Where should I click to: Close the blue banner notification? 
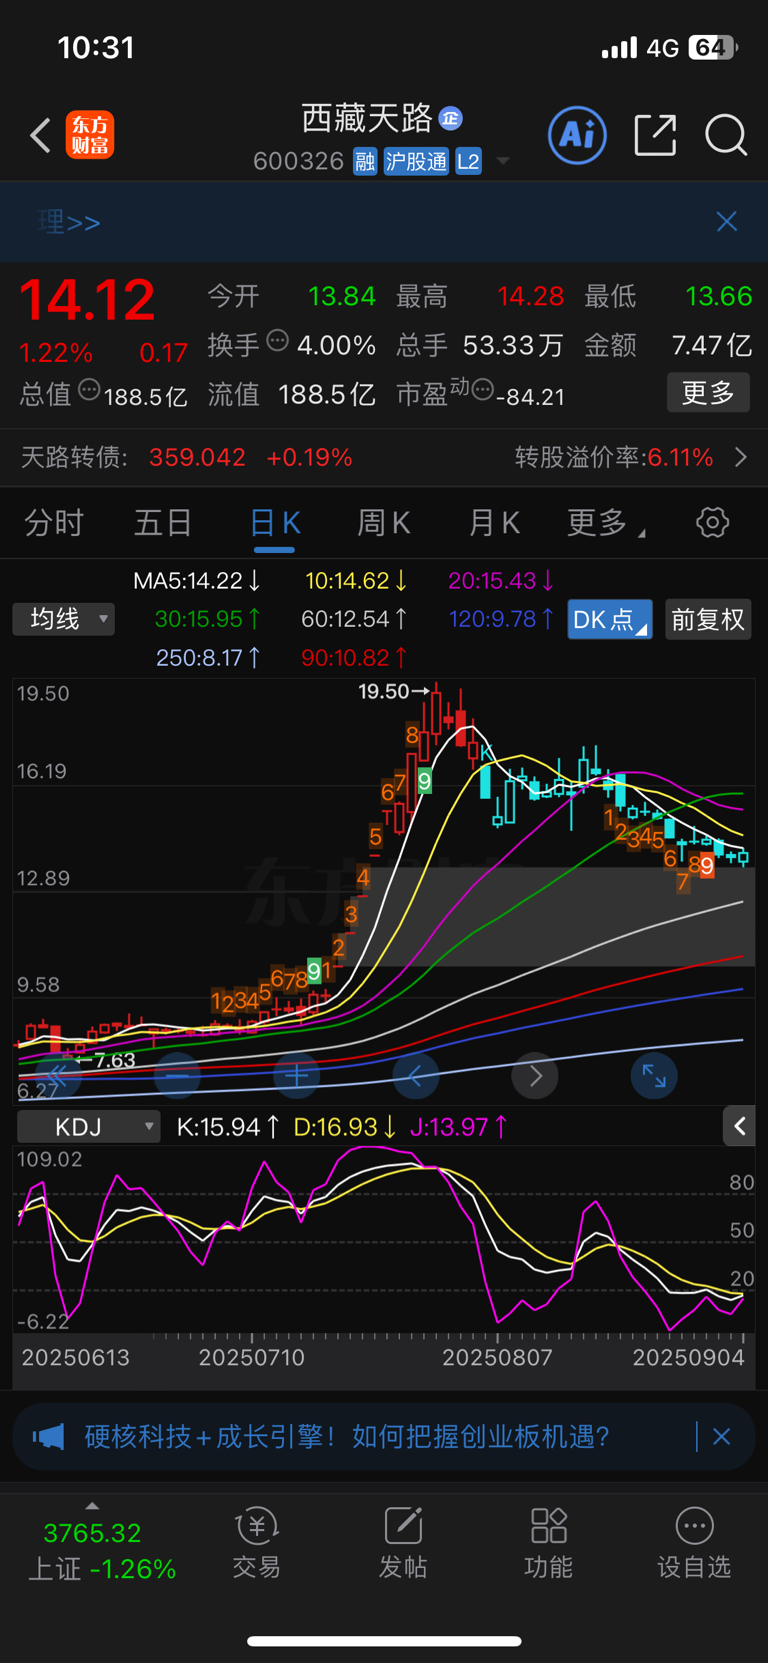727,222
